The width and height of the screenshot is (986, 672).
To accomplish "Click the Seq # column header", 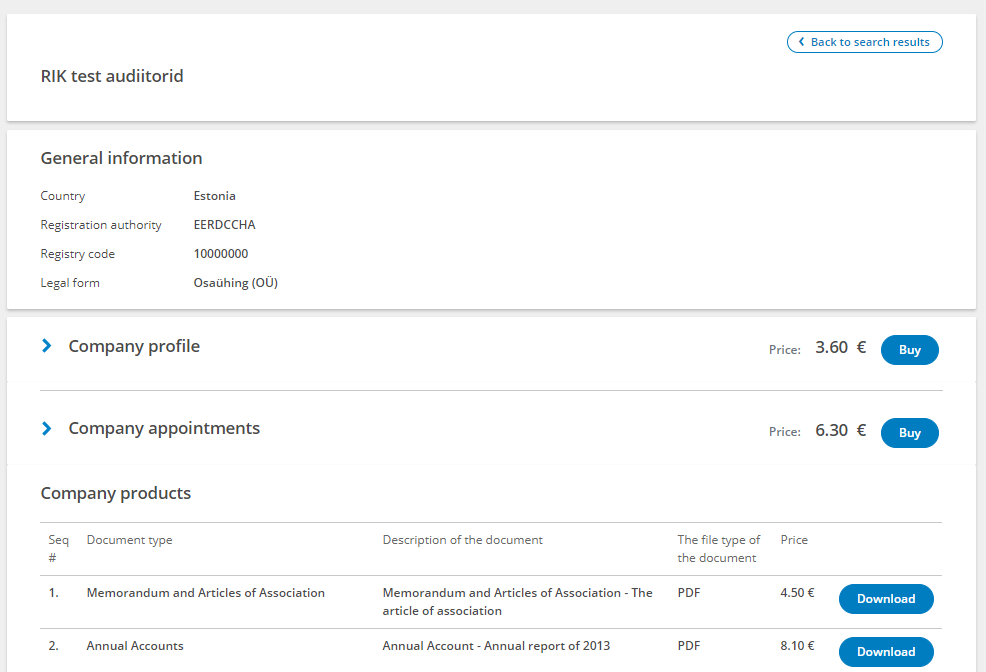I will (58, 549).
